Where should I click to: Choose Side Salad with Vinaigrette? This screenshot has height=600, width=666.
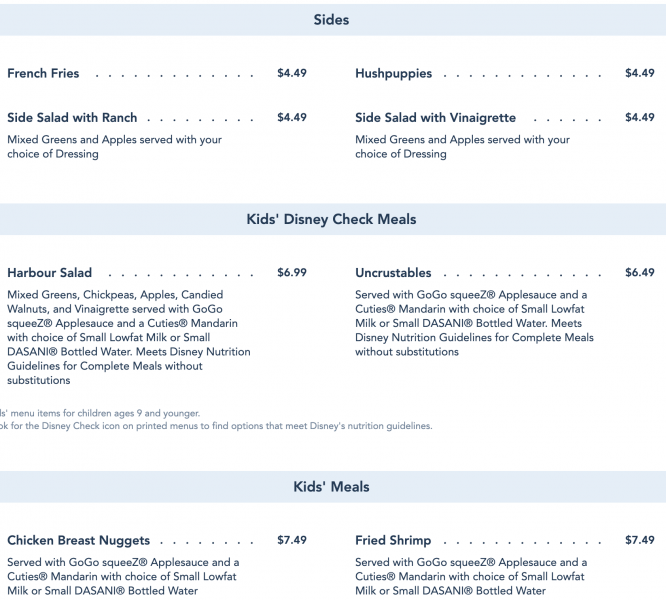pyautogui.click(x=436, y=118)
